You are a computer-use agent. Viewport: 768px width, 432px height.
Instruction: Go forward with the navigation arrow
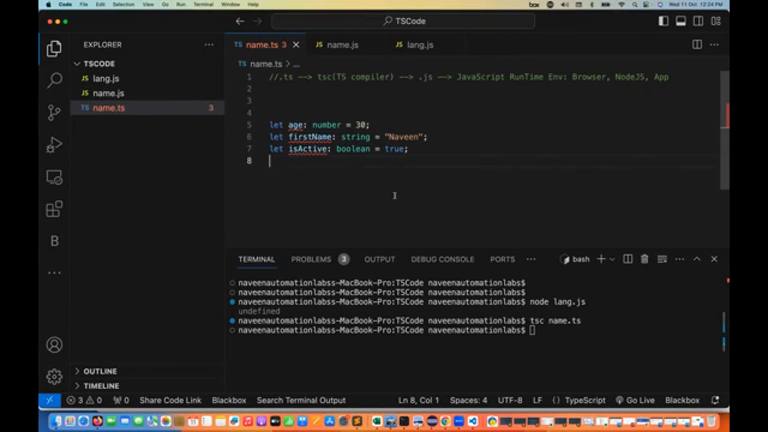click(258, 21)
